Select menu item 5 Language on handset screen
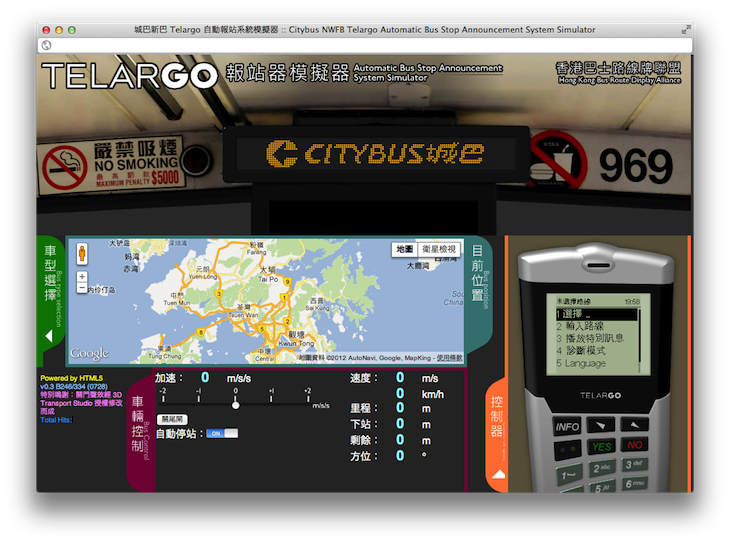The height and width of the screenshot is (543, 730). tap(581, 363)
